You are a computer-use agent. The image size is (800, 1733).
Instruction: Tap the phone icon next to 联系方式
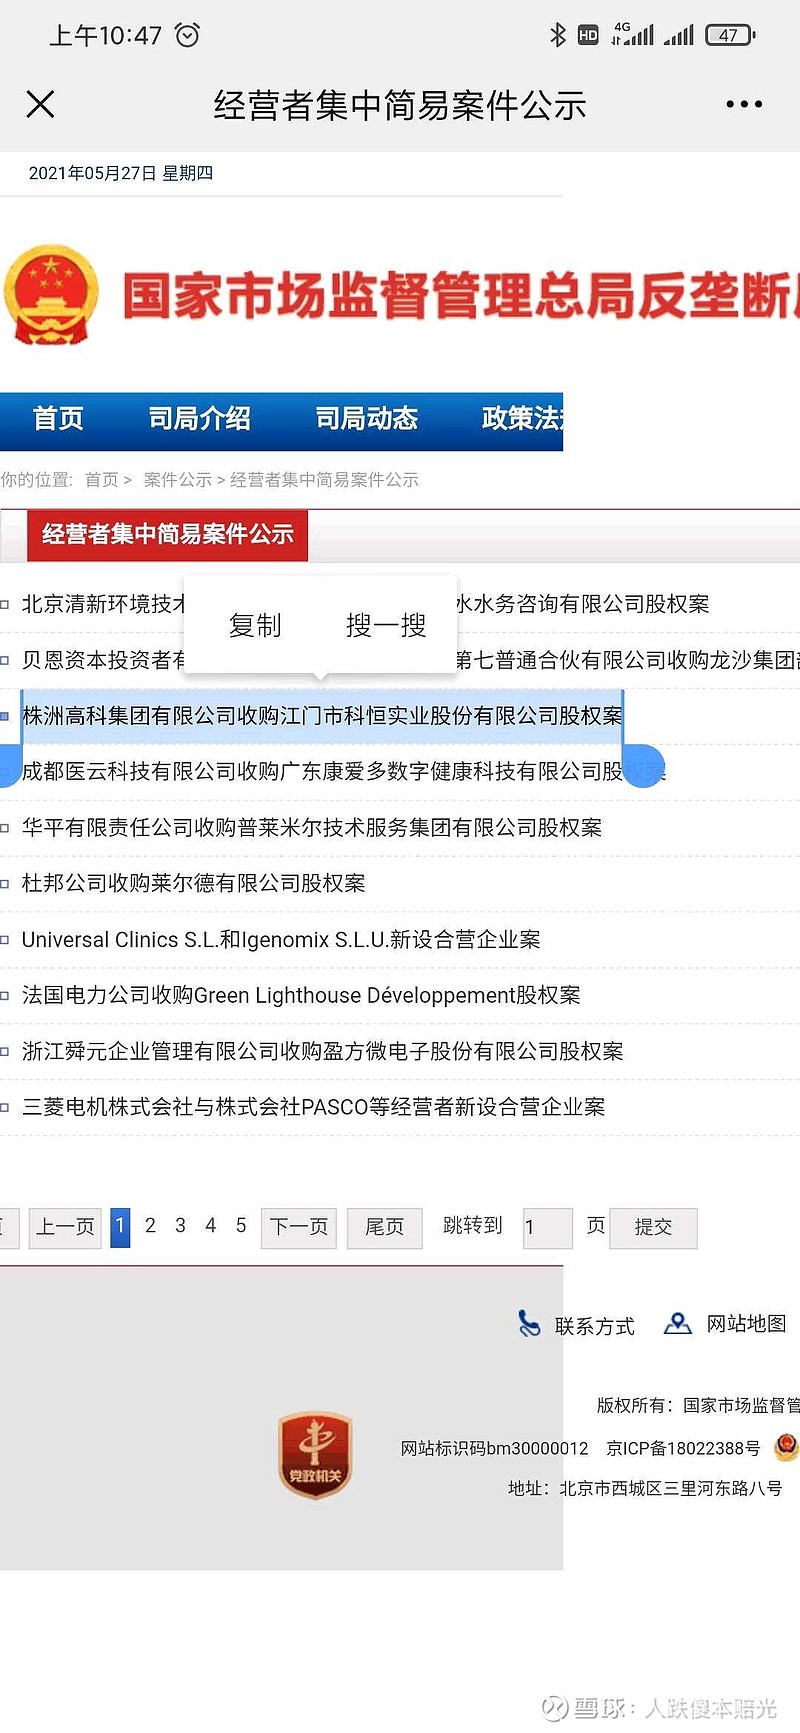coord(529,1324)
